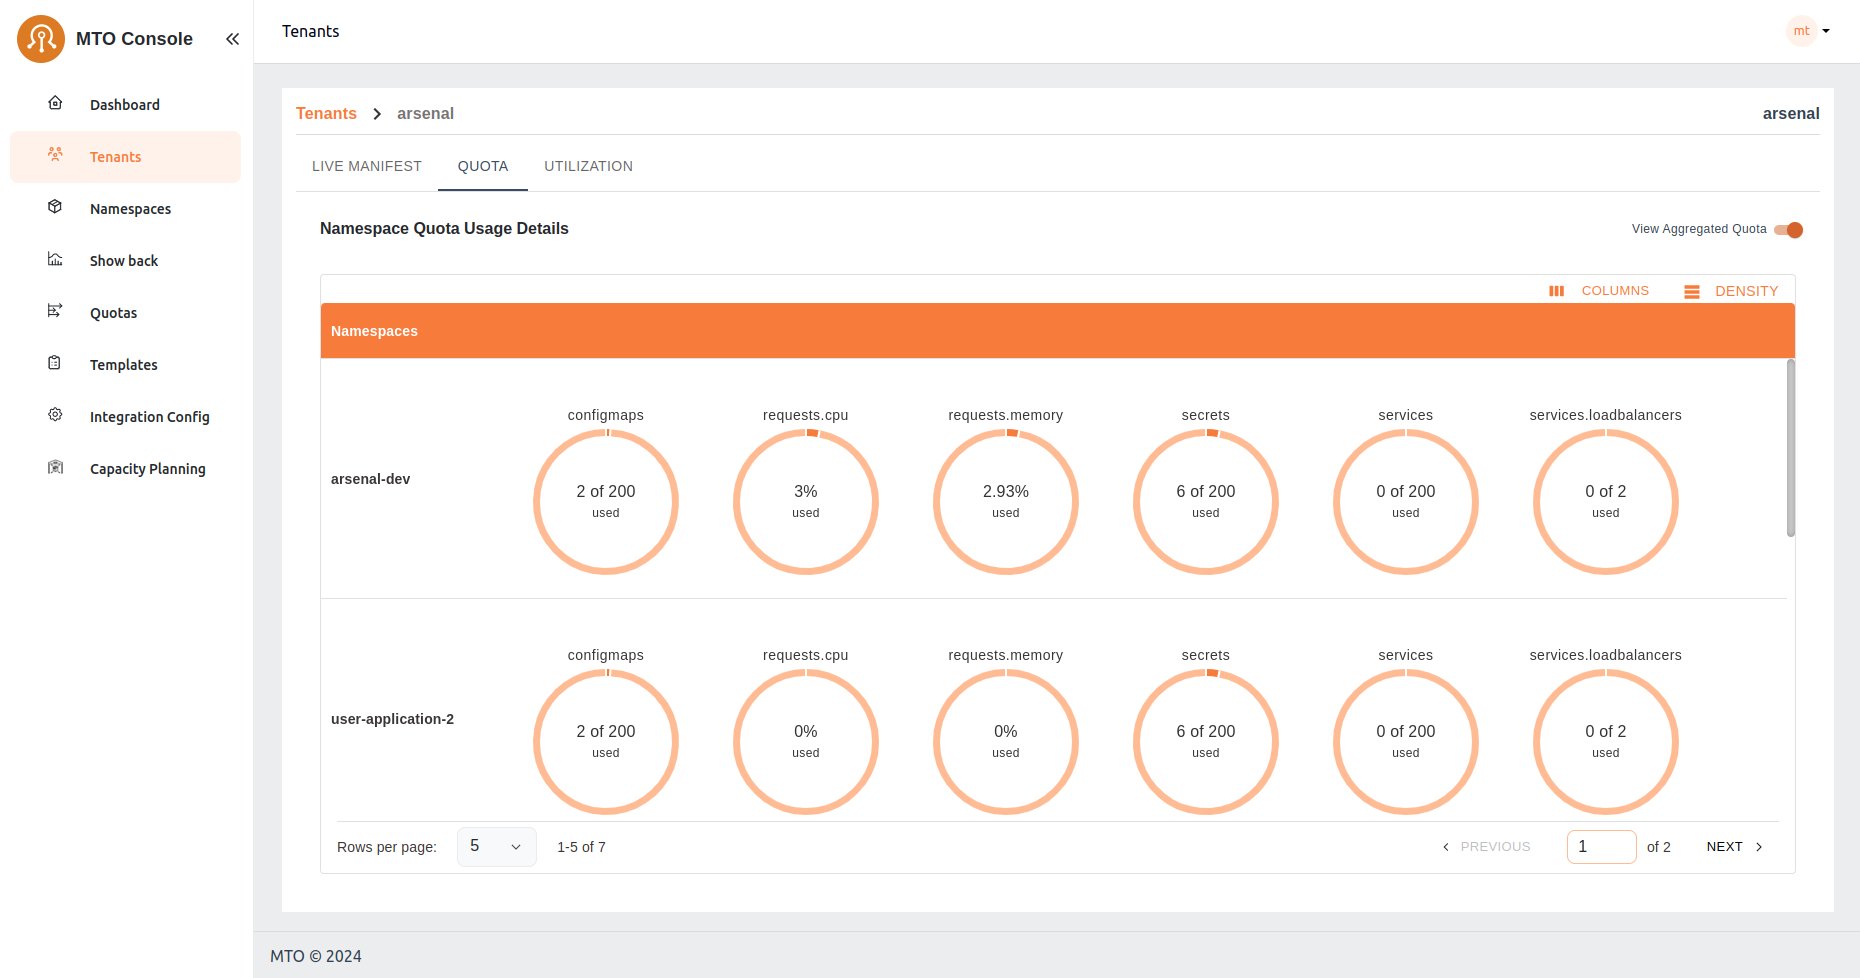1860x978 pixels.
Task: Collapse the sidebar with double-chevron icon
Action: pyautogui.click(x=232, y=39)
